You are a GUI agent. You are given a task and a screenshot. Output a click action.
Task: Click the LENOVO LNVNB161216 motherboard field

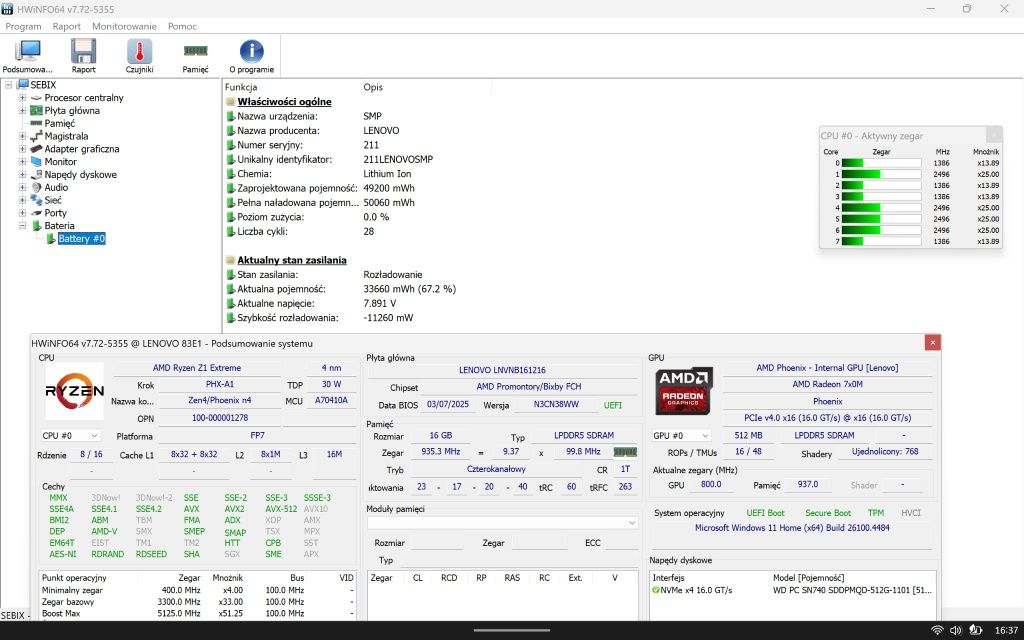[x=502, y=370]
